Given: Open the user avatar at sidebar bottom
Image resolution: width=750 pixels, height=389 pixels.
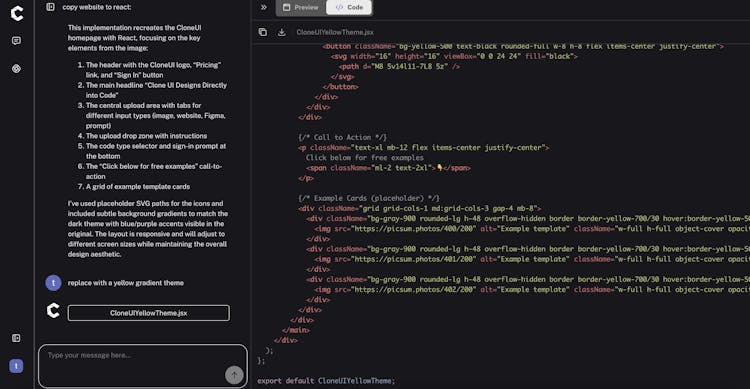Looking at the screenshot, I should coord(16,366).
